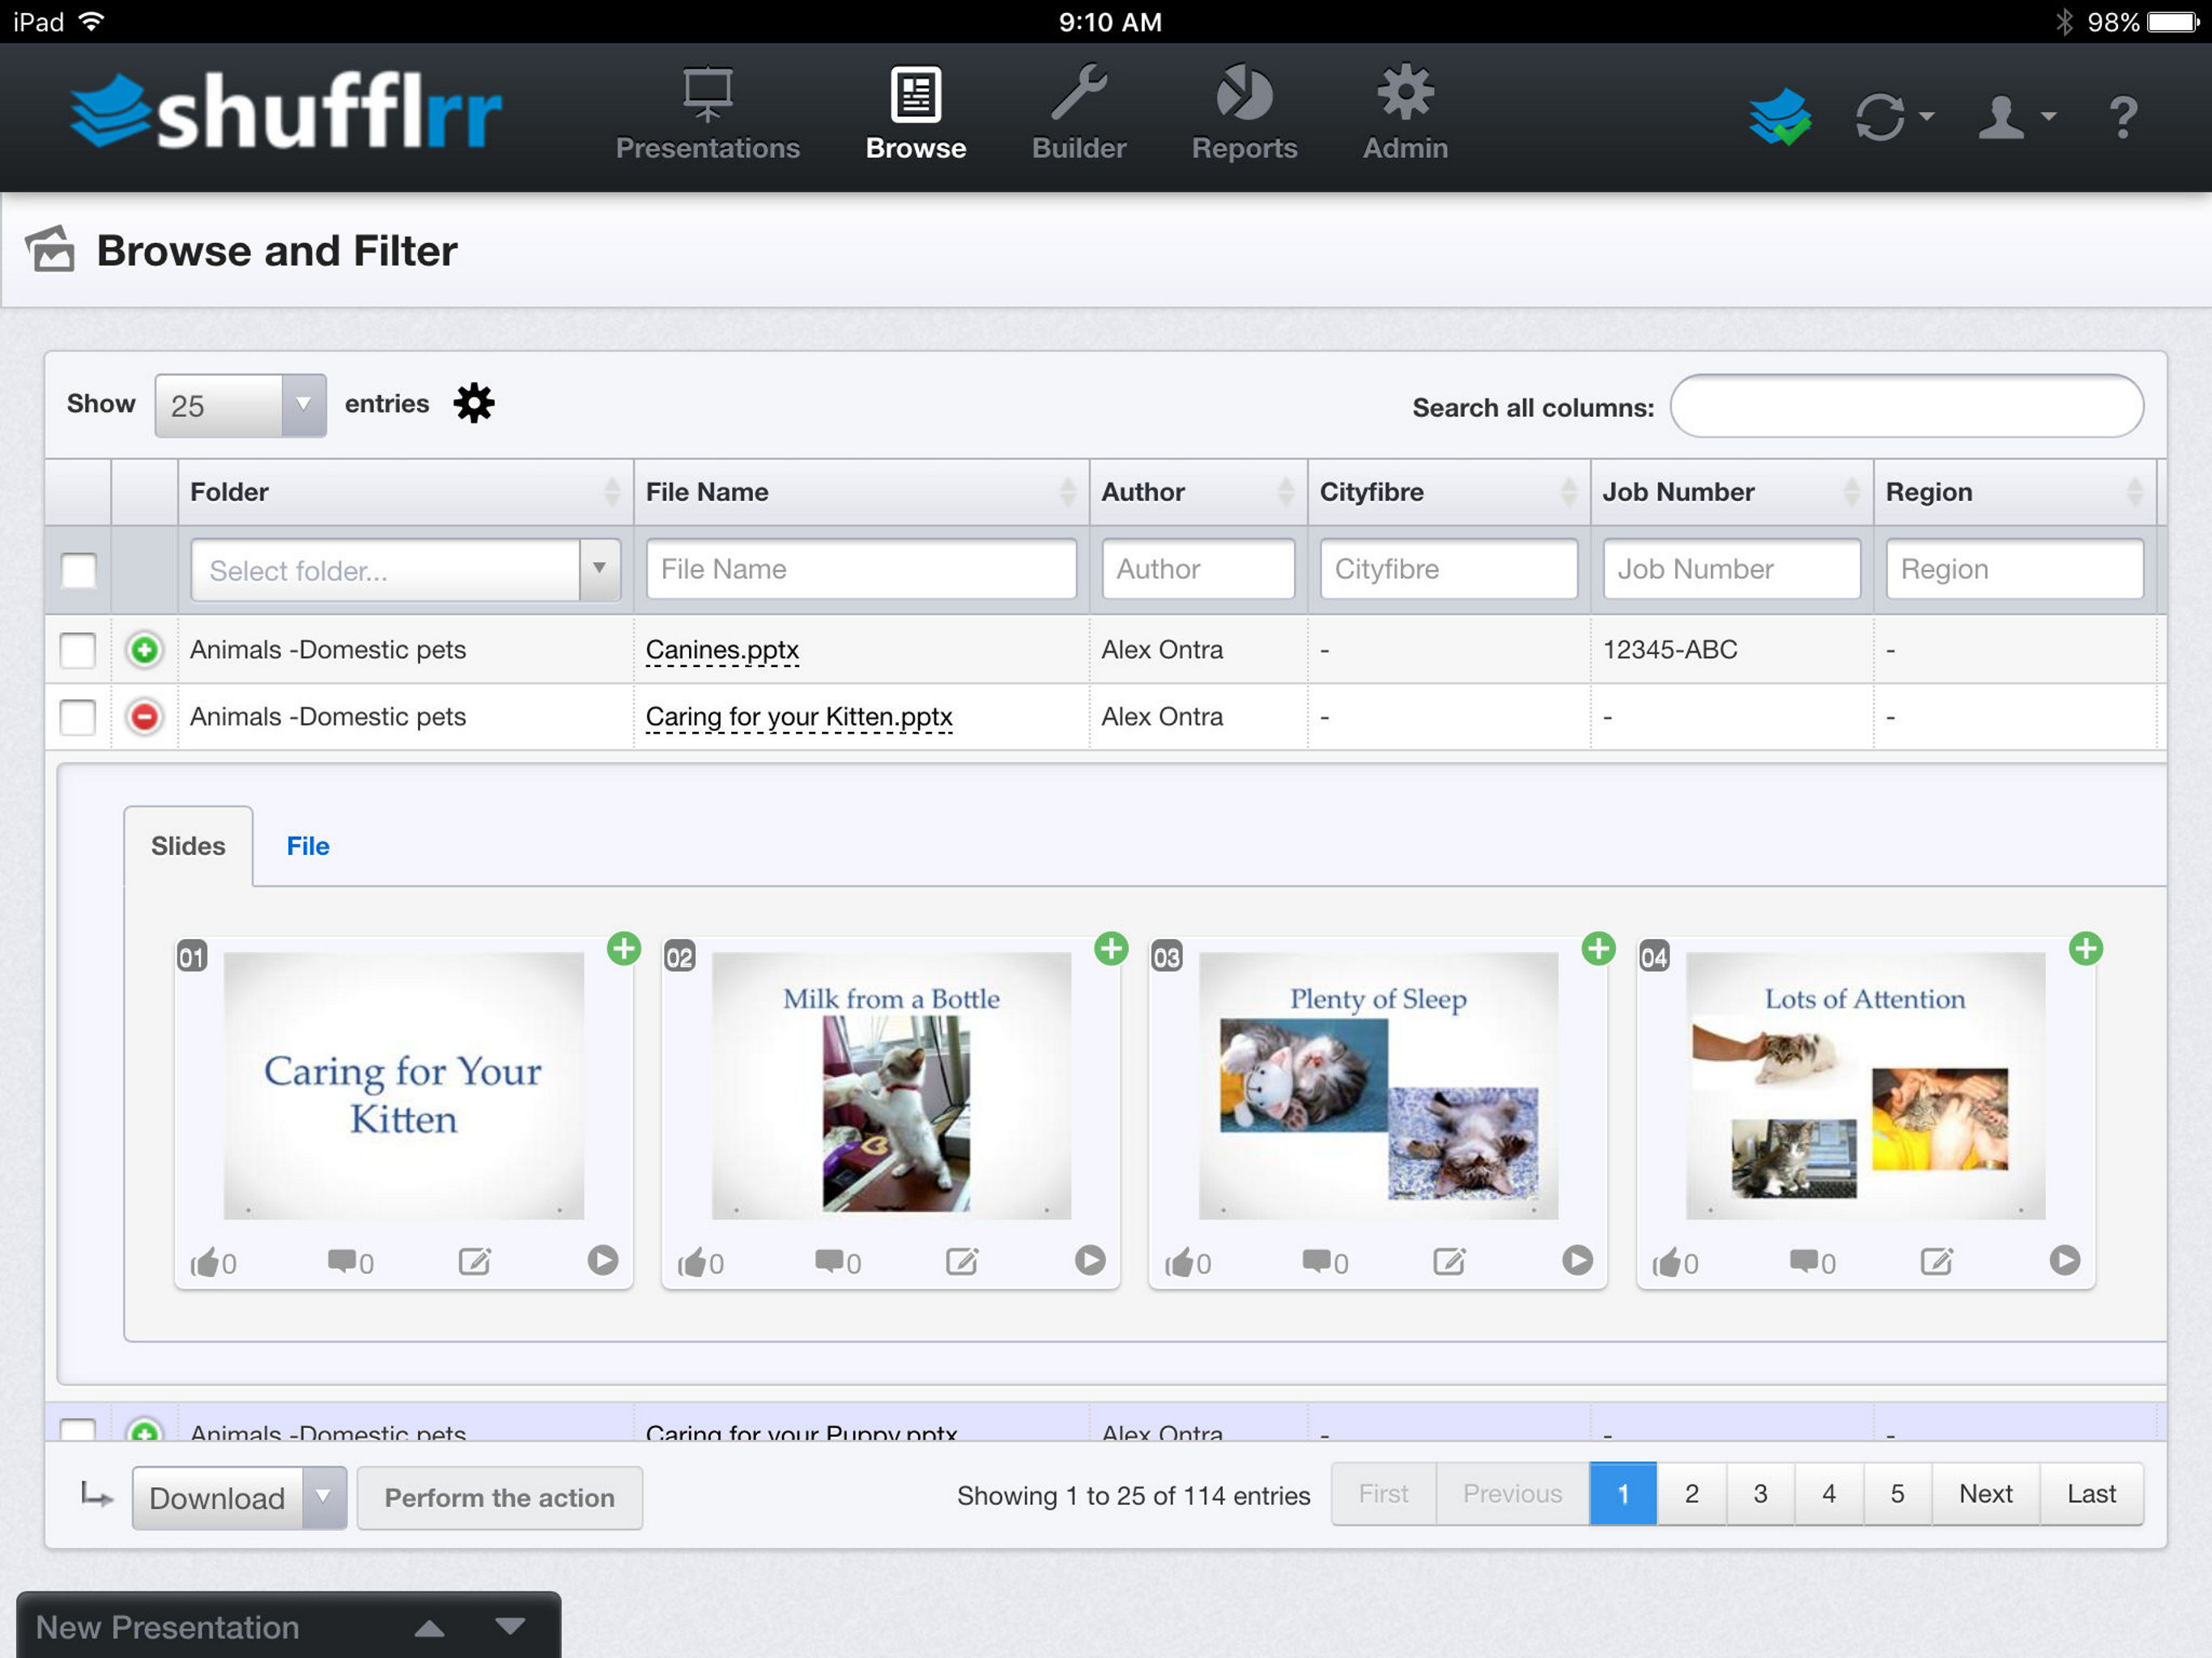Collapse the Kitten row with red minus
Screen dimensions: 2212x1658
pyautogui.click(x=145, y=717)
